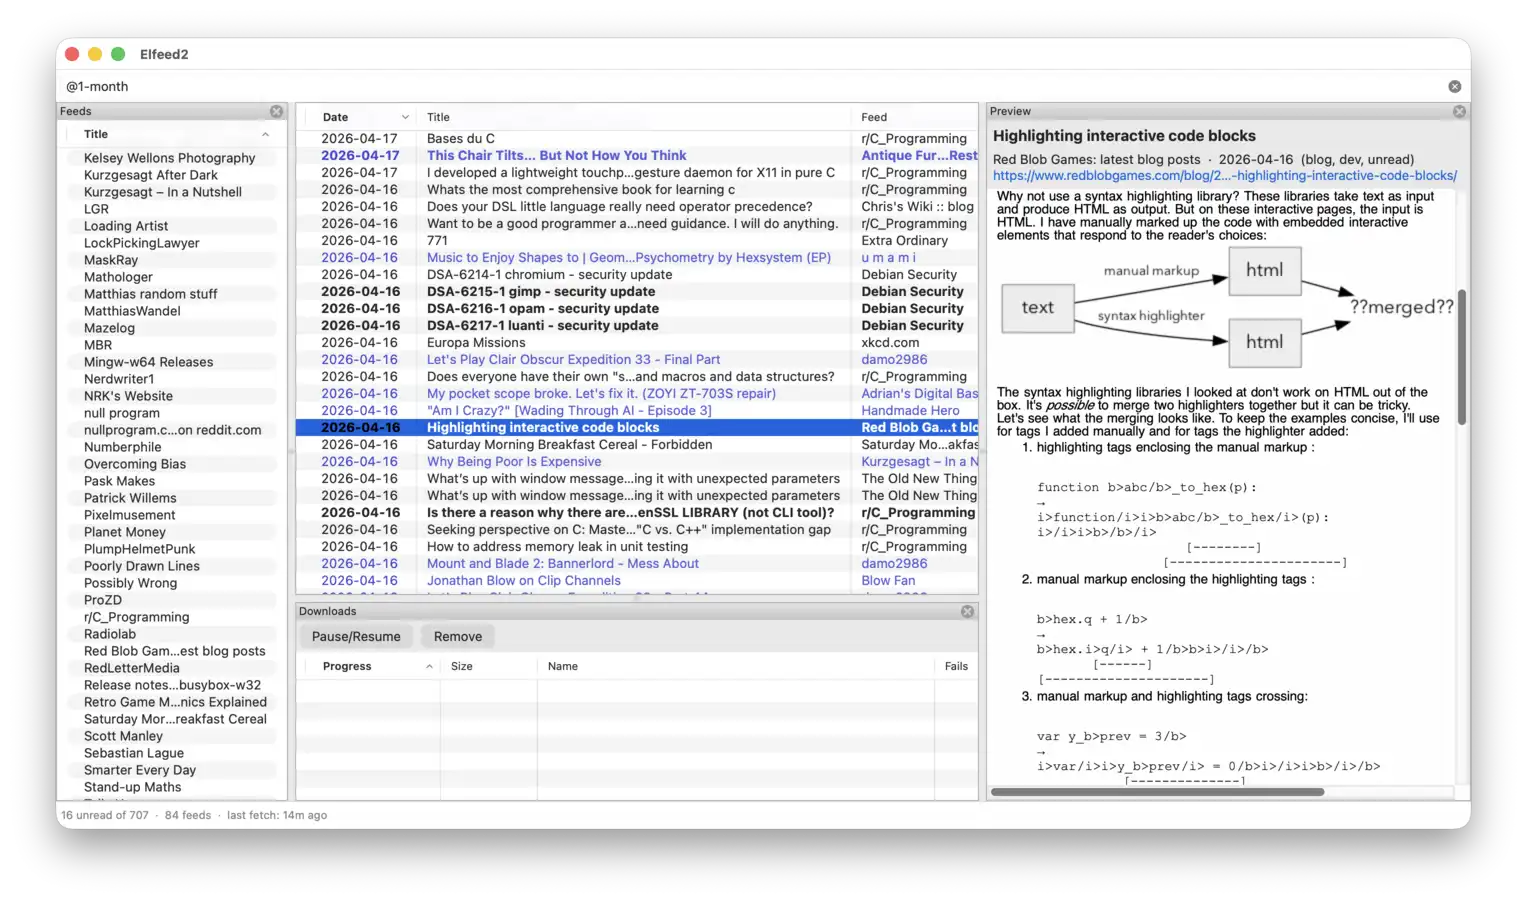Viewport: 1527px width, 903px height.
Task: Click the Progress column sort chevron
Action: (429, 666)
